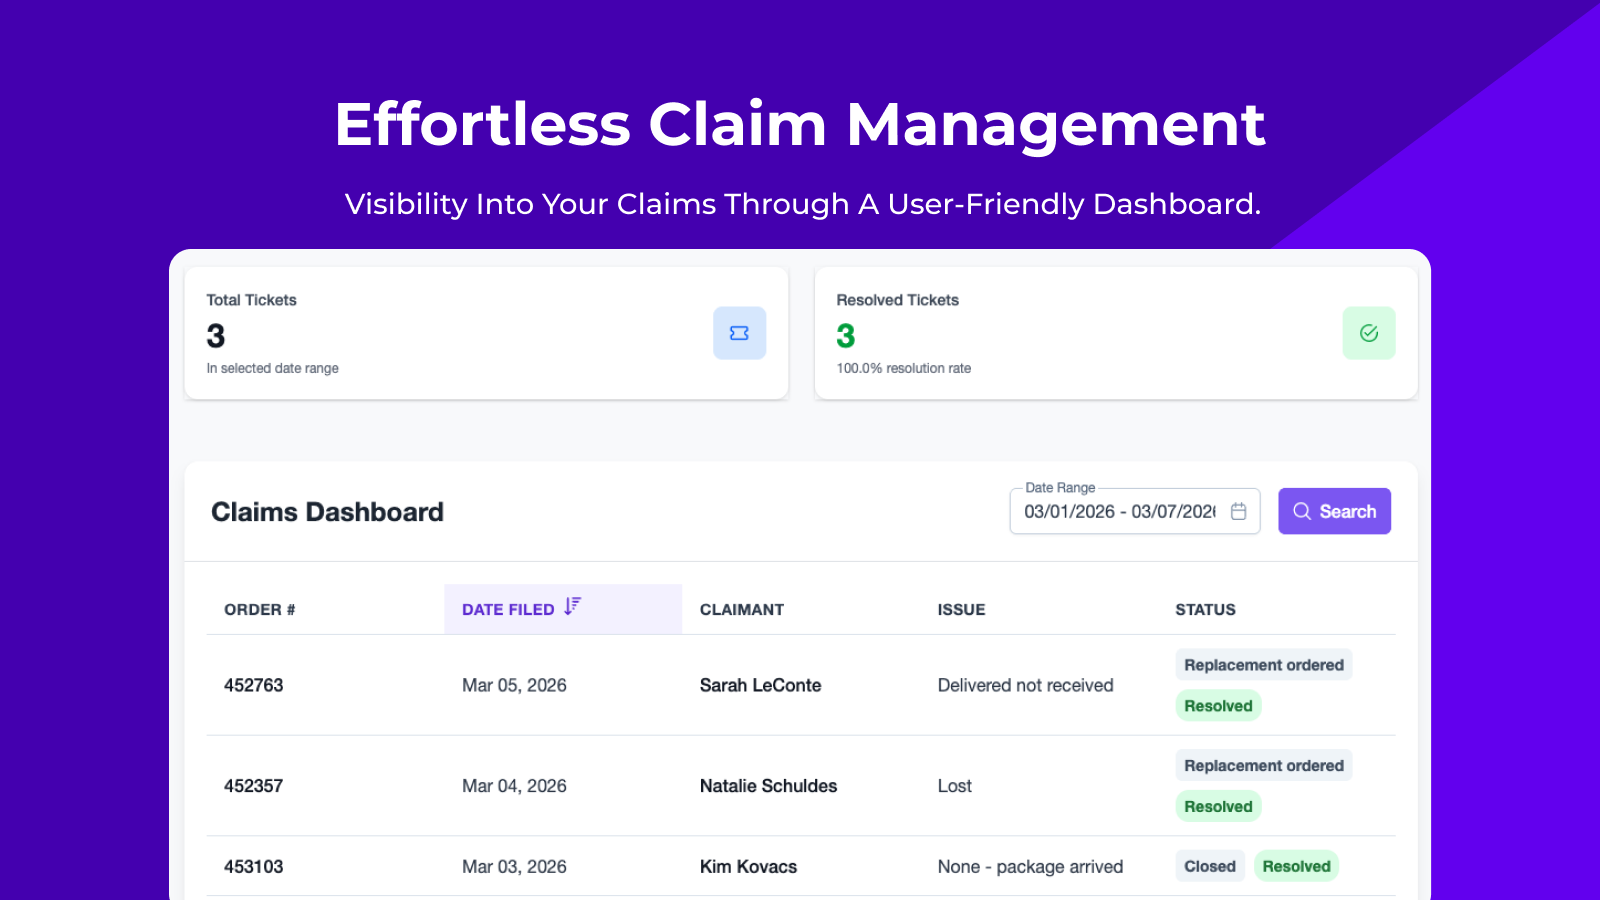The width and height of the screenshot is (1600, 900).
Task: Click Replacement ordered badge in Natalie Schuldes row
Action: (1263, 765)
